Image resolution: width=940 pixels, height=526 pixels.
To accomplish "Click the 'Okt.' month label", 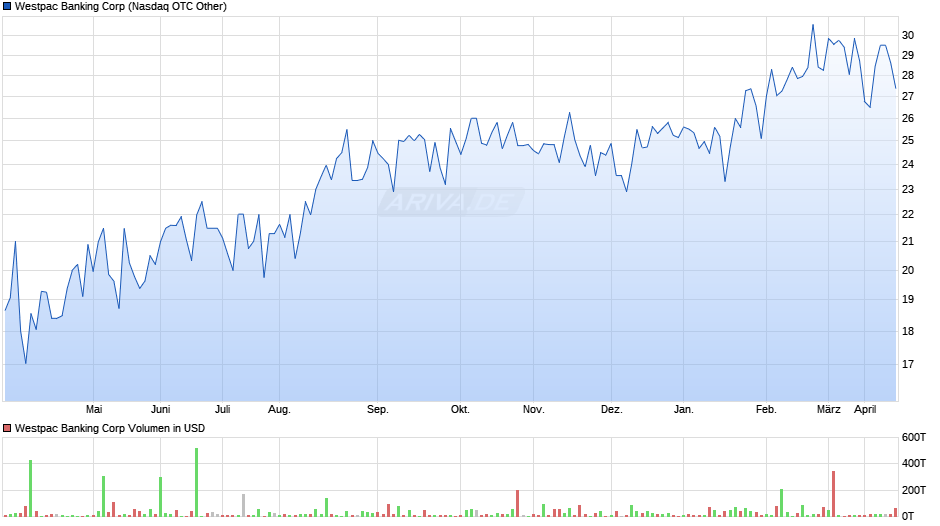I will click(460, 409).
